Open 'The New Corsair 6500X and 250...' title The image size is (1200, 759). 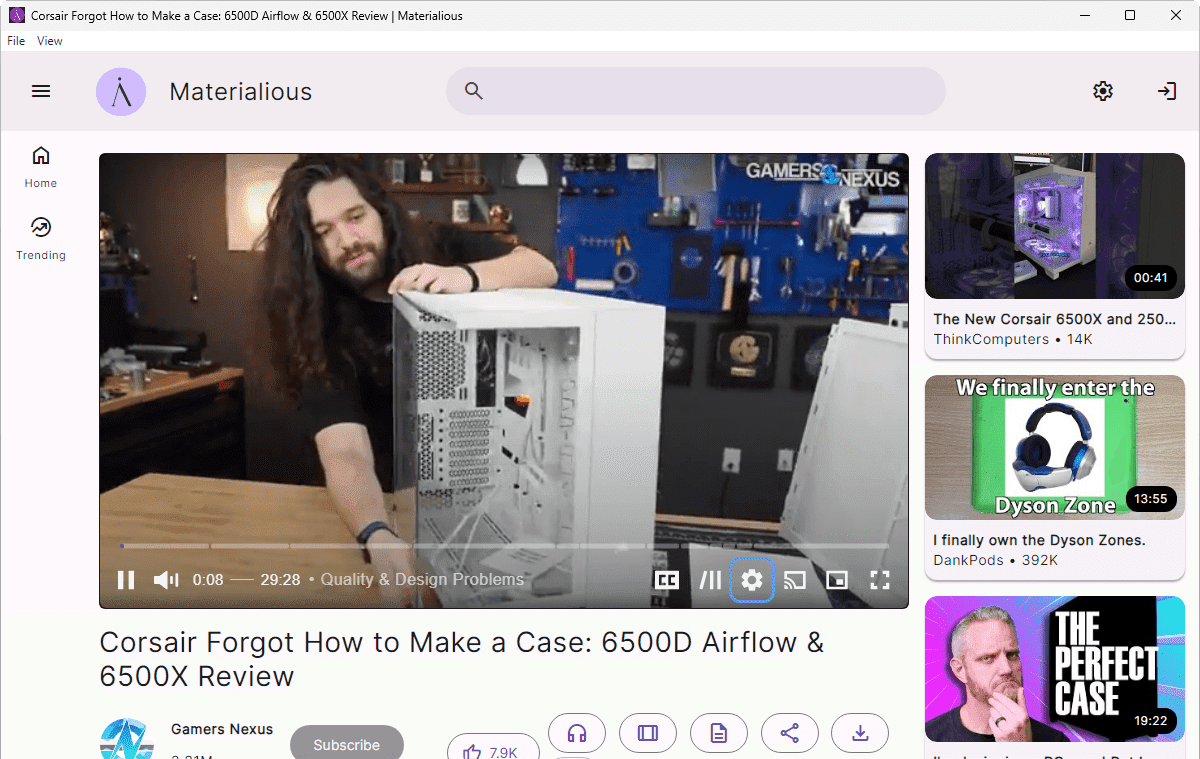tap(1055, 320)
